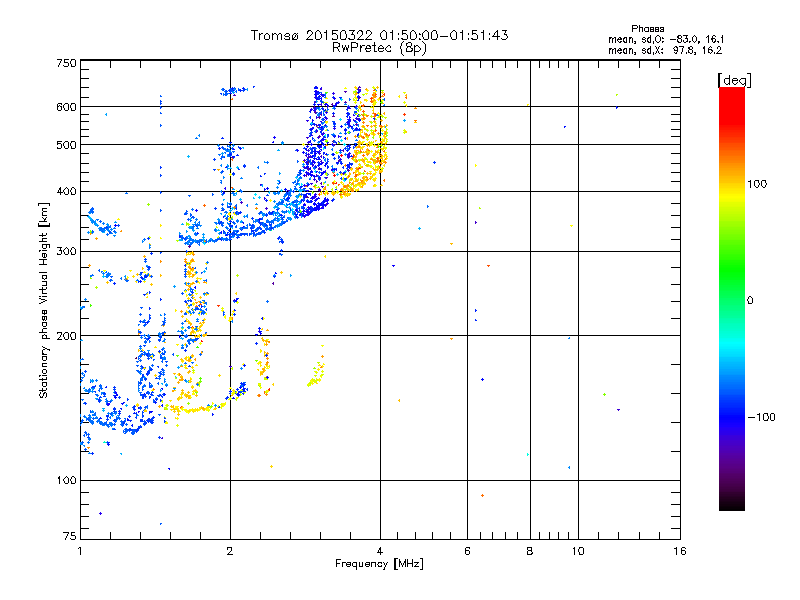Click the 4 MHz x-axis tick label
Image resolution: width=800 pixels, height=600 pixels.
click(x=379, y=551)
